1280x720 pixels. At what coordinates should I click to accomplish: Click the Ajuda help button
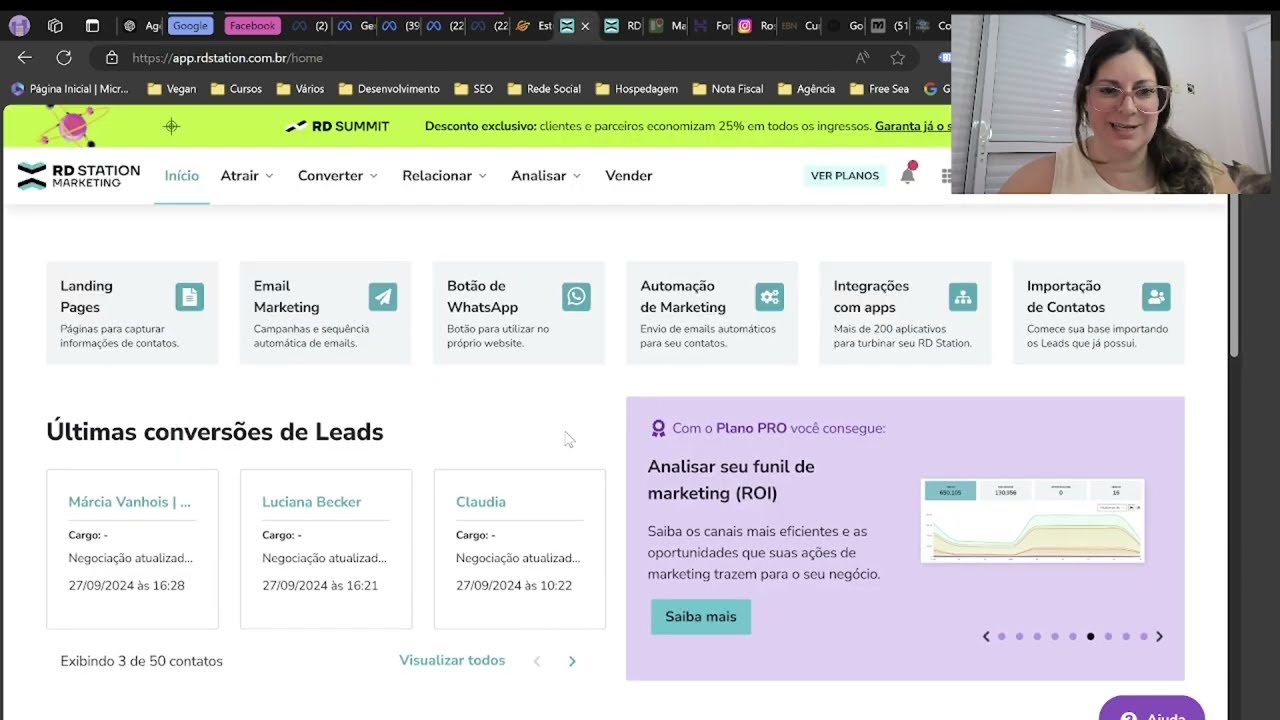(x=1152, y=709)
